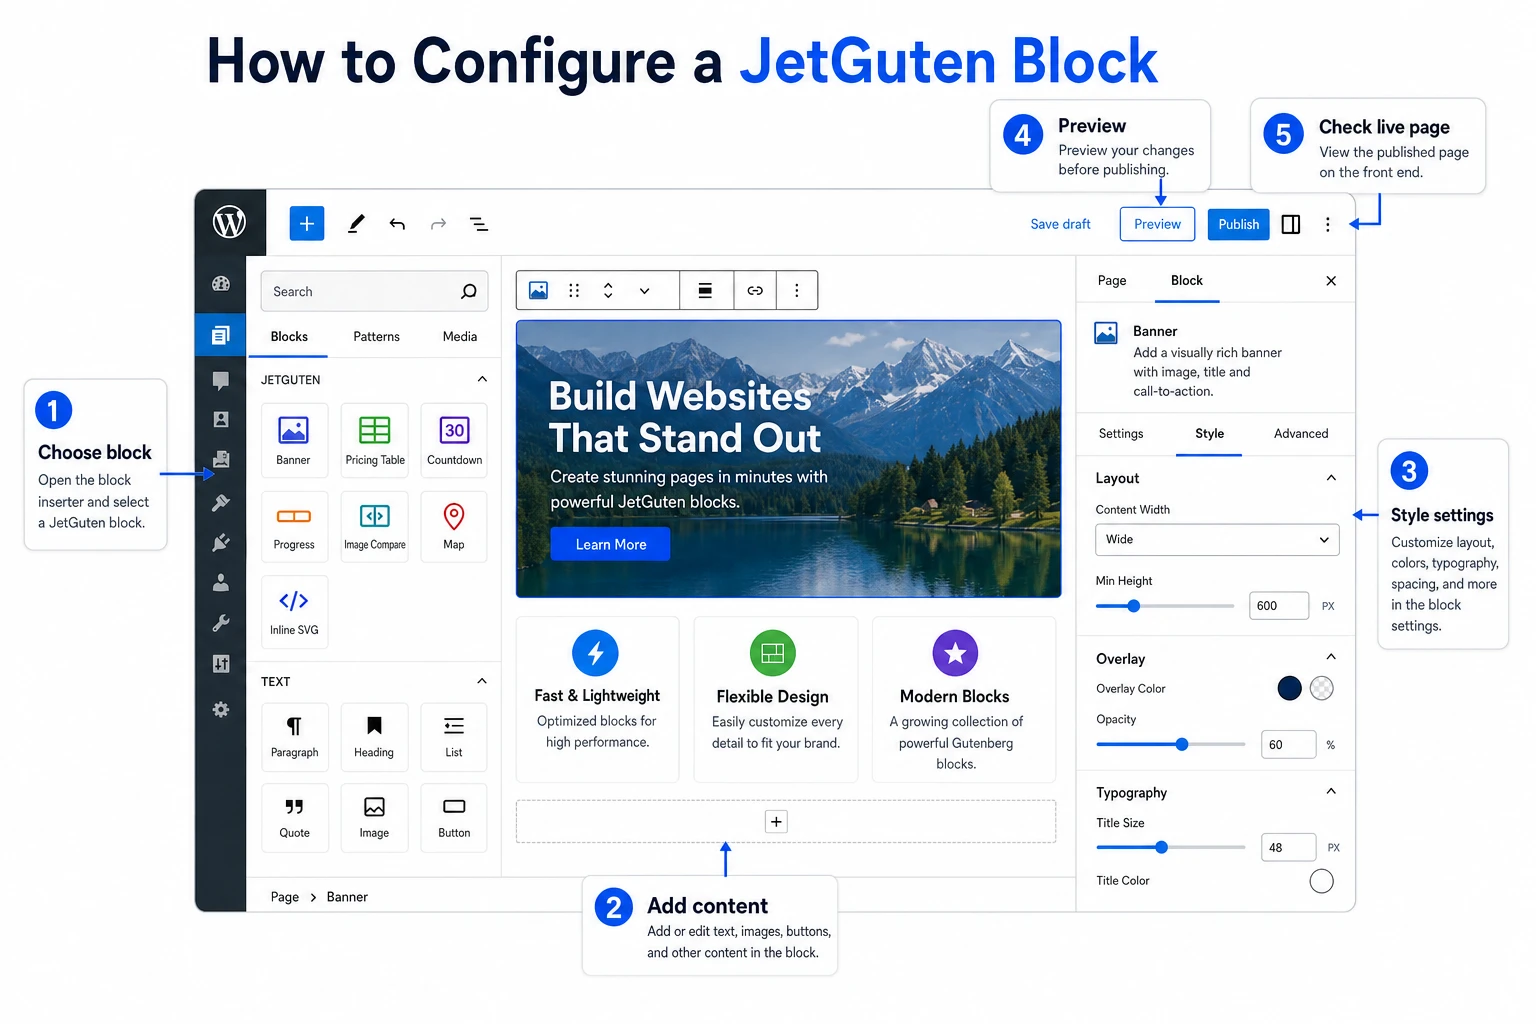
Task: Open Settings gear in admin sidebar
Action: click(221, 709)
